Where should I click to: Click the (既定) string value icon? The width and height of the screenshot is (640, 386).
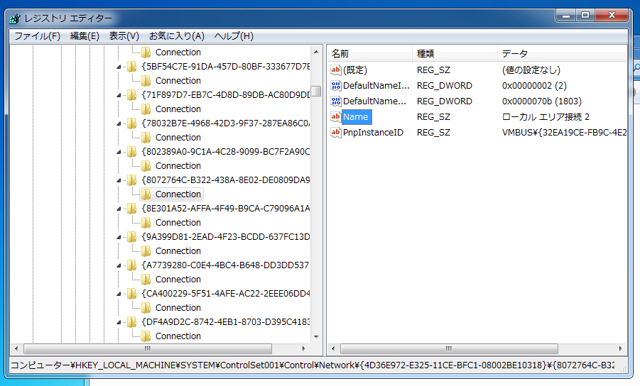(336, 70)
